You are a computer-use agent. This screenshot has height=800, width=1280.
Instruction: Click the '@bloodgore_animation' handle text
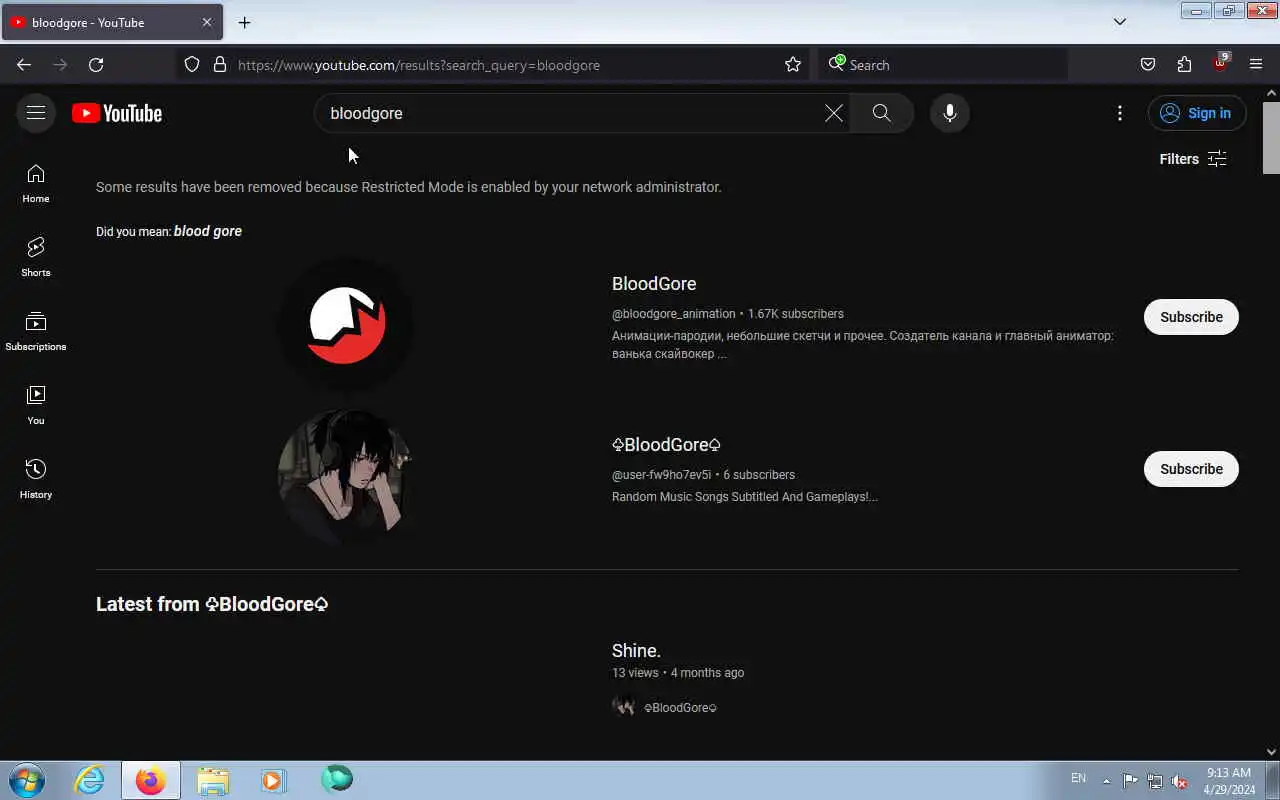click(x=673, y=314)
